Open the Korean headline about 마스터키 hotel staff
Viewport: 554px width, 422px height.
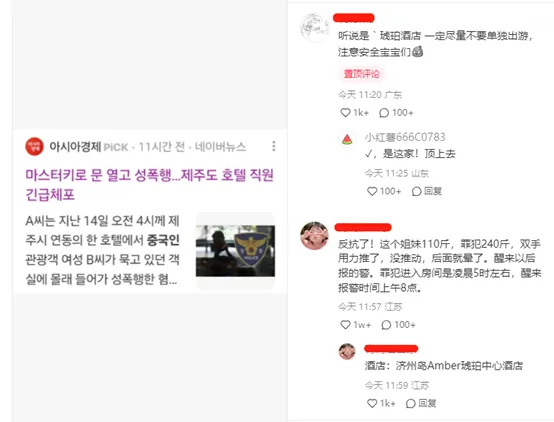click(149, 185)
